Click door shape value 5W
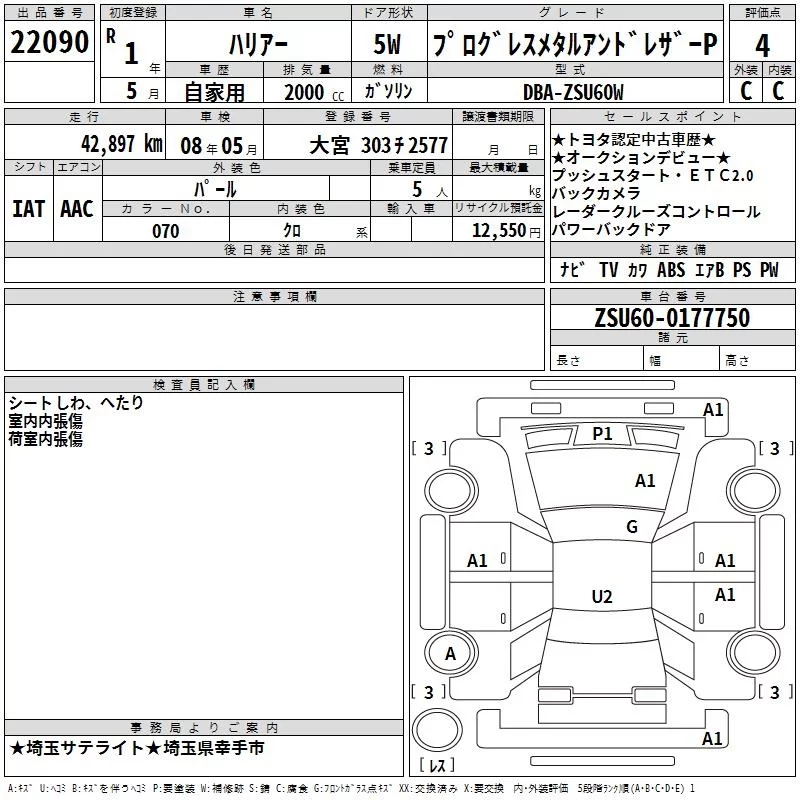 [387, 44]
